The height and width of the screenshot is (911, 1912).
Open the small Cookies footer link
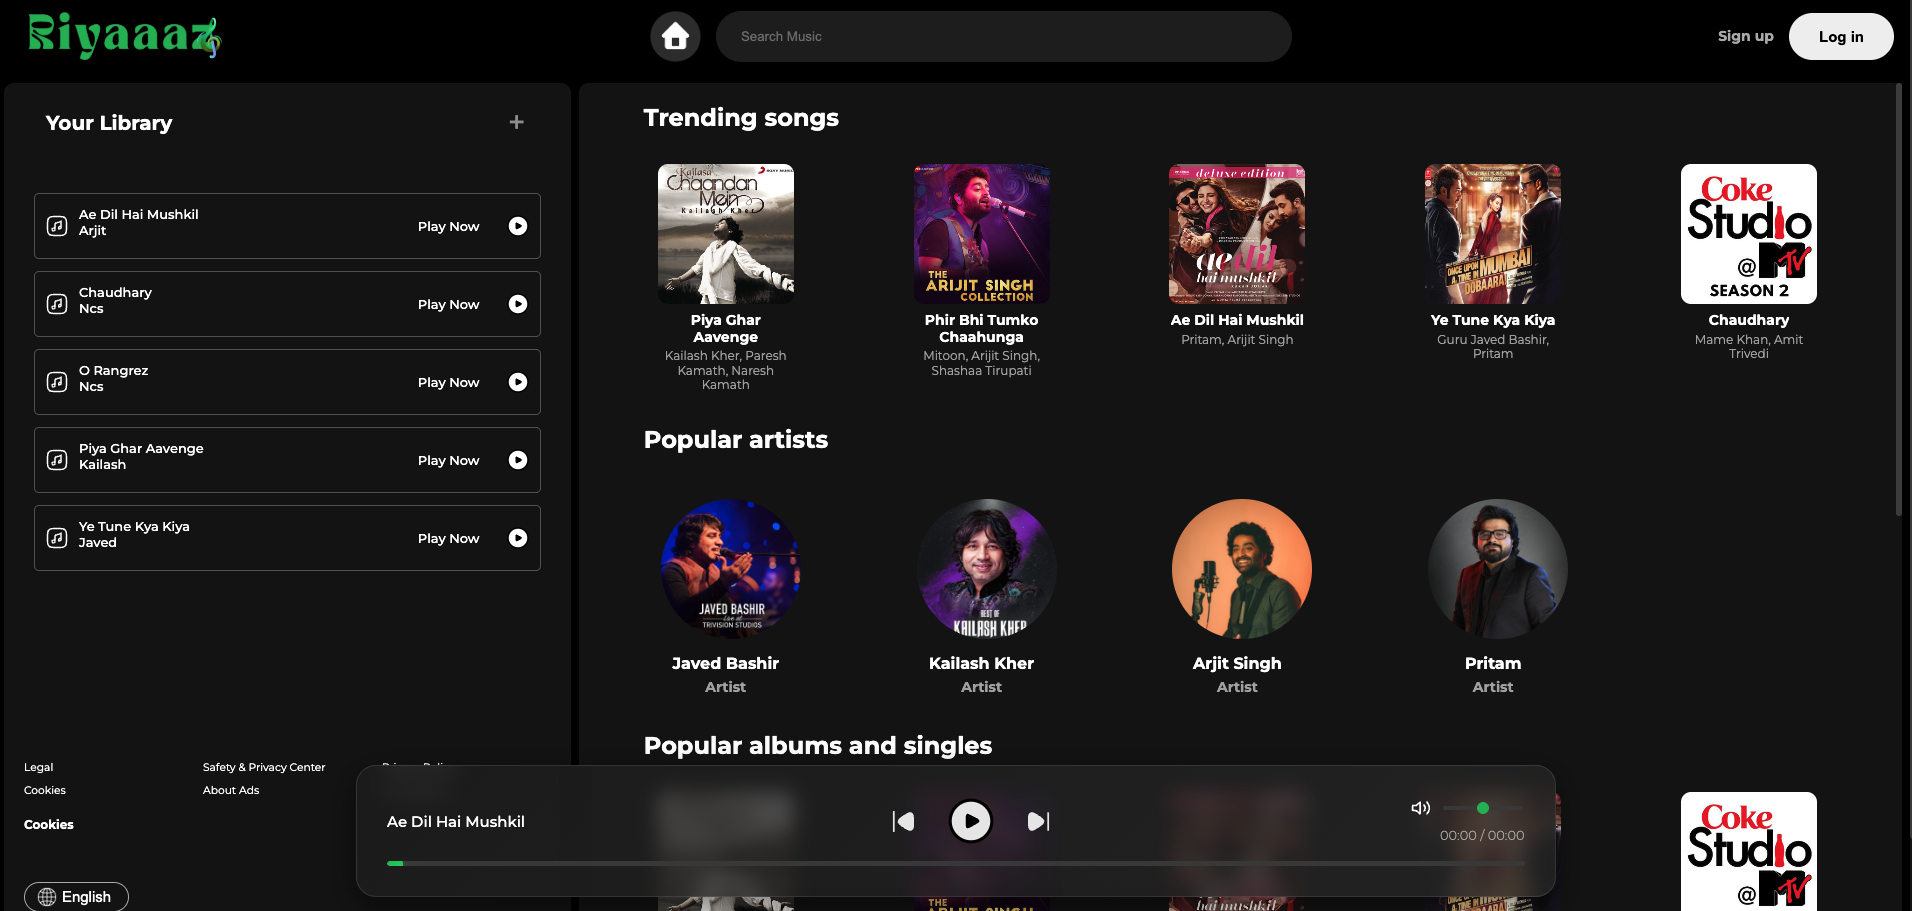click(x=45, y=790)
